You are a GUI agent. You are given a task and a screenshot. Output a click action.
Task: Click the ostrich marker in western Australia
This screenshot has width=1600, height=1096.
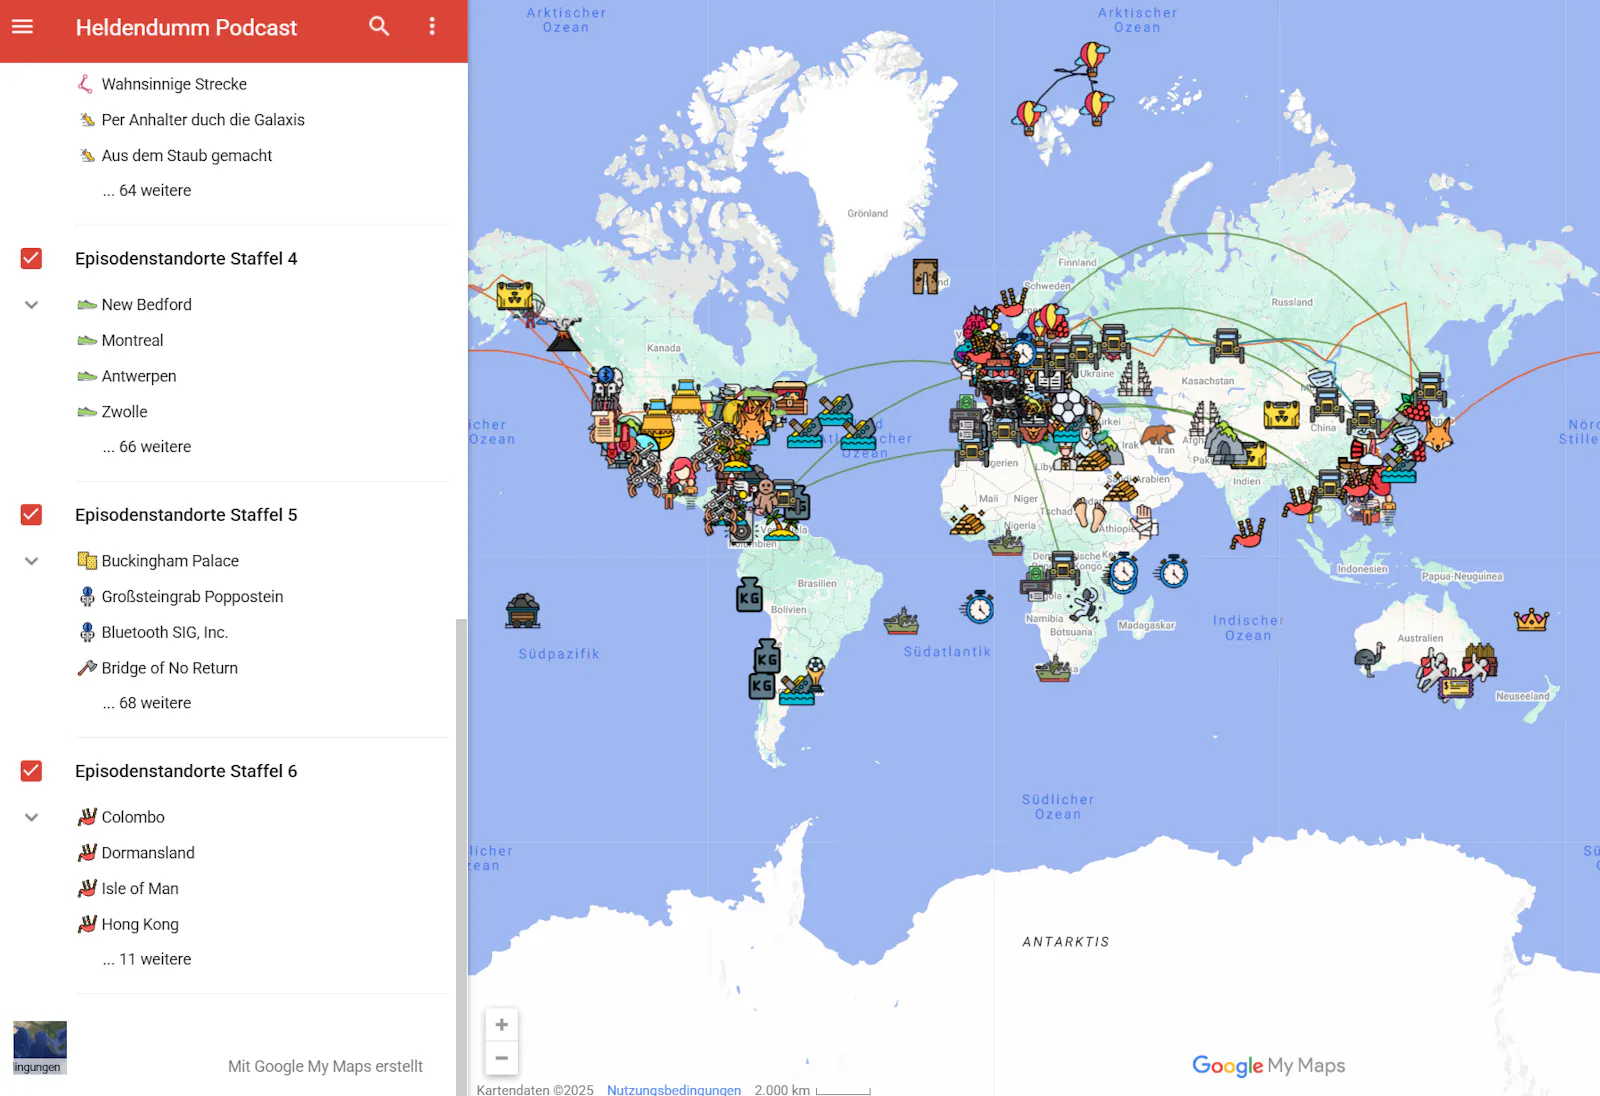(1369, 659)
